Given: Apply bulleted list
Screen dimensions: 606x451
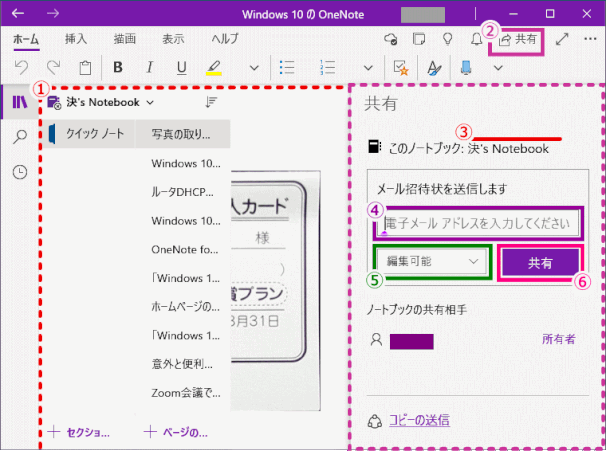Looking at the screenshot, I should point(287,68).
